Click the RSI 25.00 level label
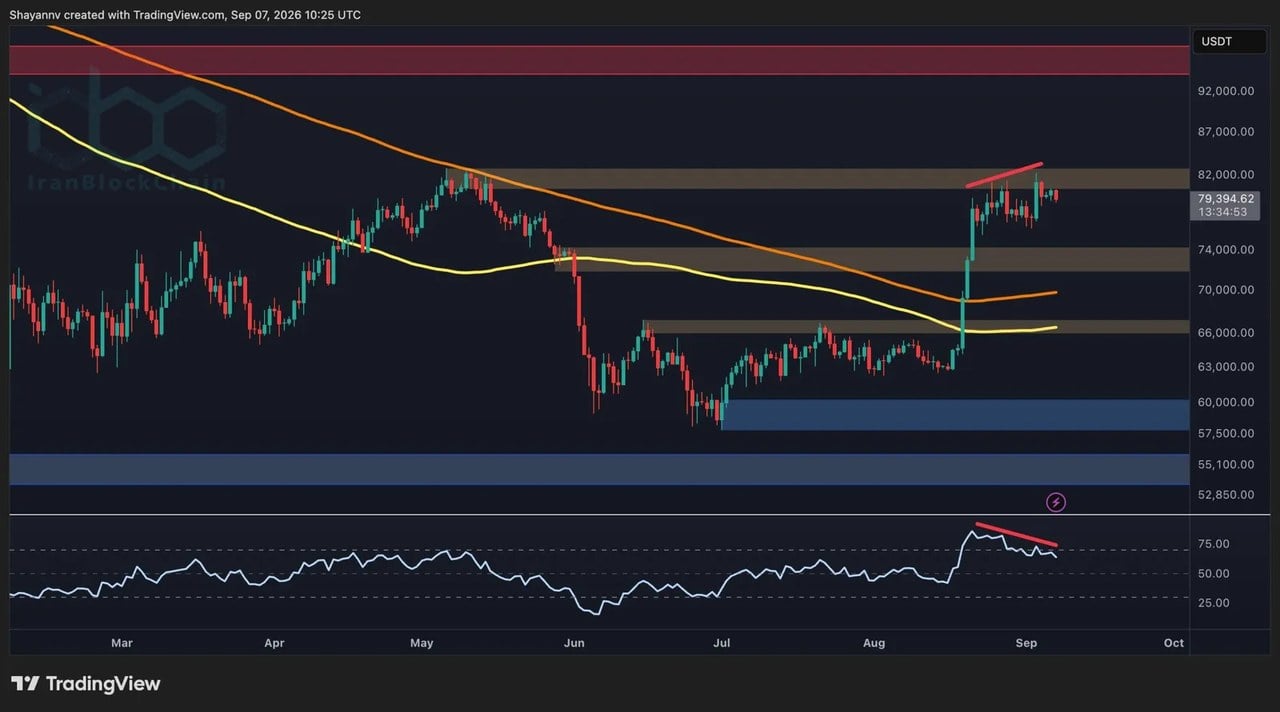 [1214, 603]
